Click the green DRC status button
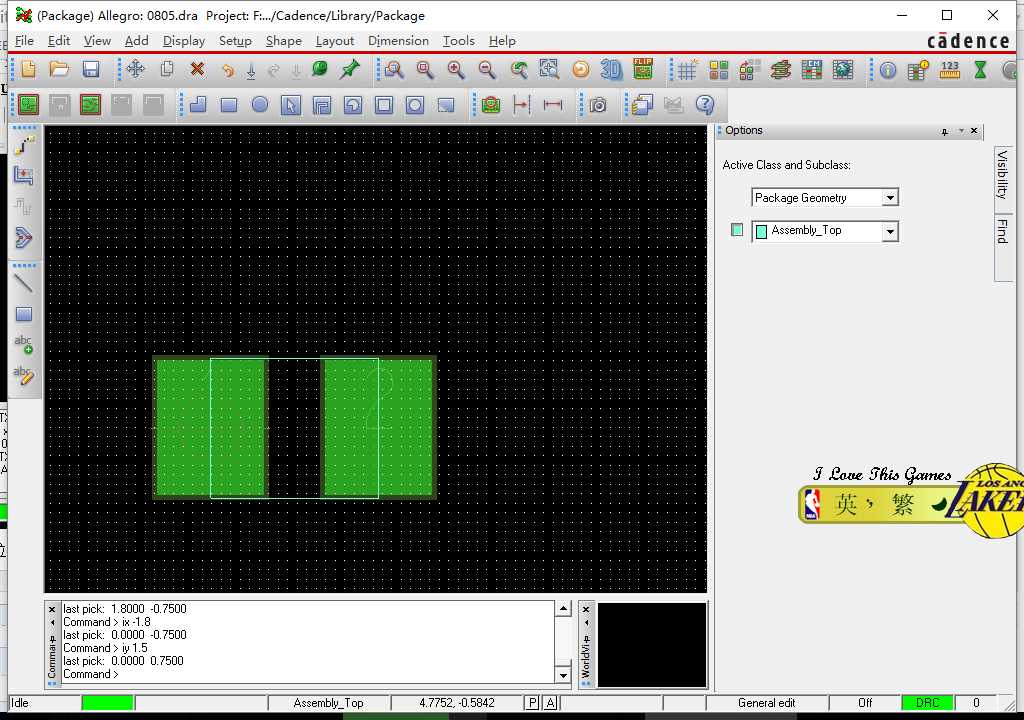 pos(927,703)
